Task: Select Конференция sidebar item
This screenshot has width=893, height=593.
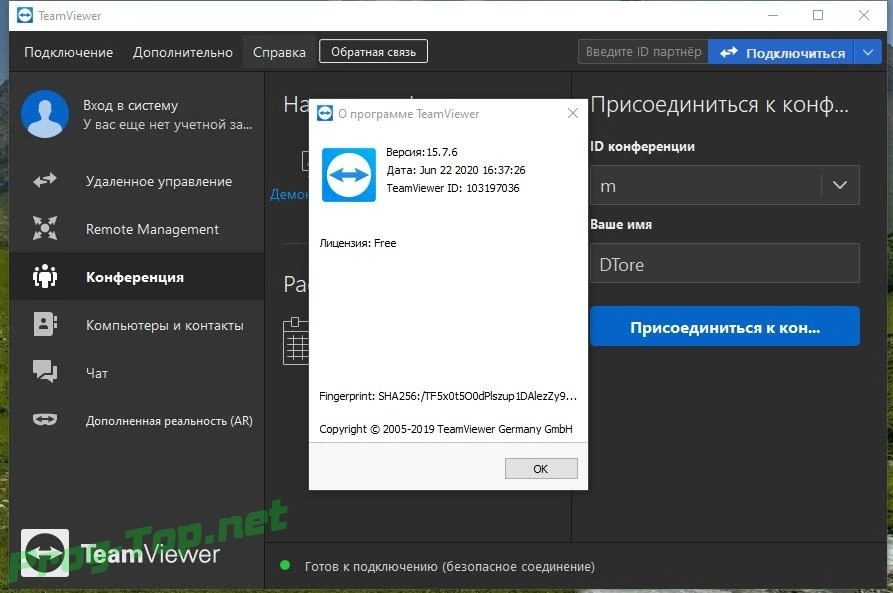Action: tap(137, 277)
